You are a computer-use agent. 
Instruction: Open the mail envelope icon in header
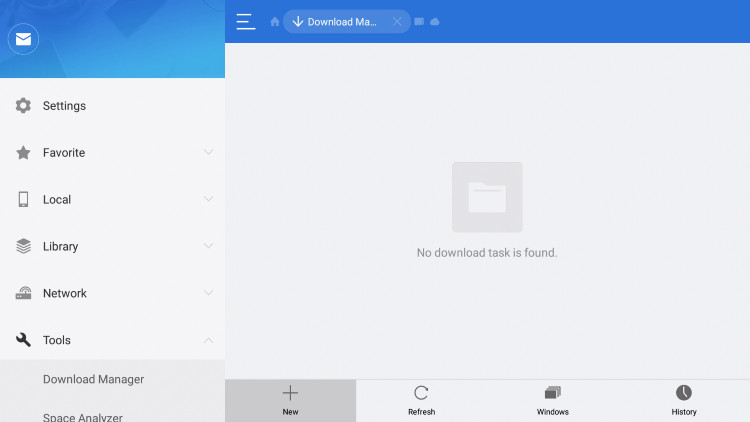coord(23,39)
